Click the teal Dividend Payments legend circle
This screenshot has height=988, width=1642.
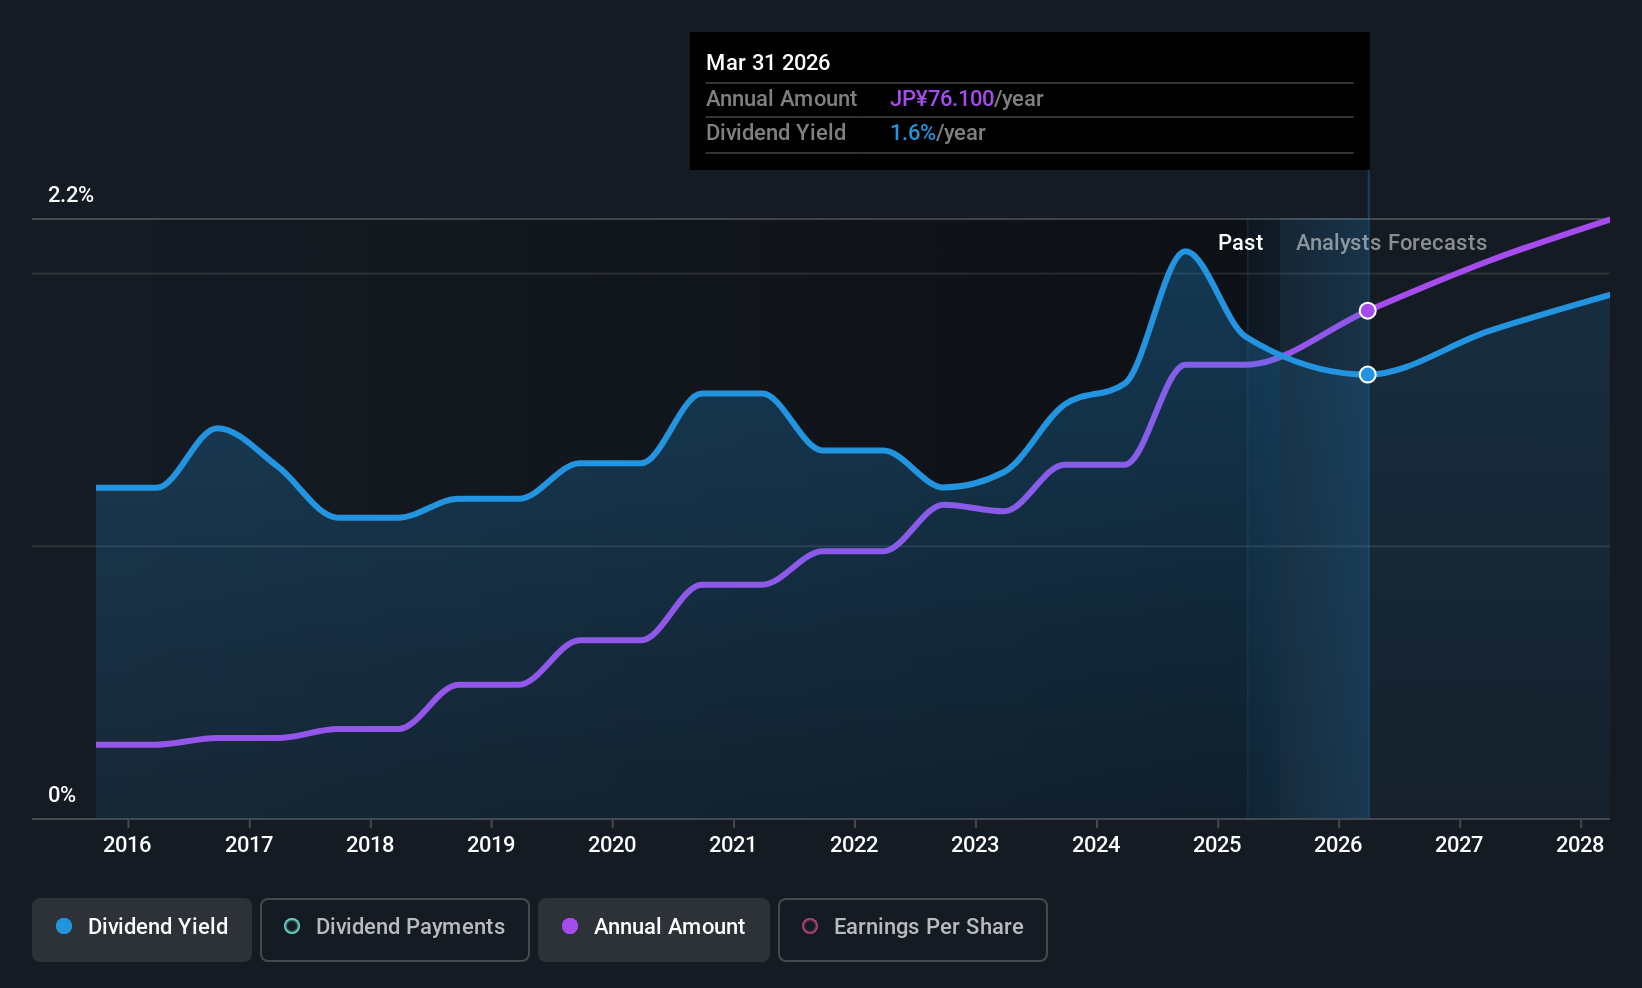(292, 926)
